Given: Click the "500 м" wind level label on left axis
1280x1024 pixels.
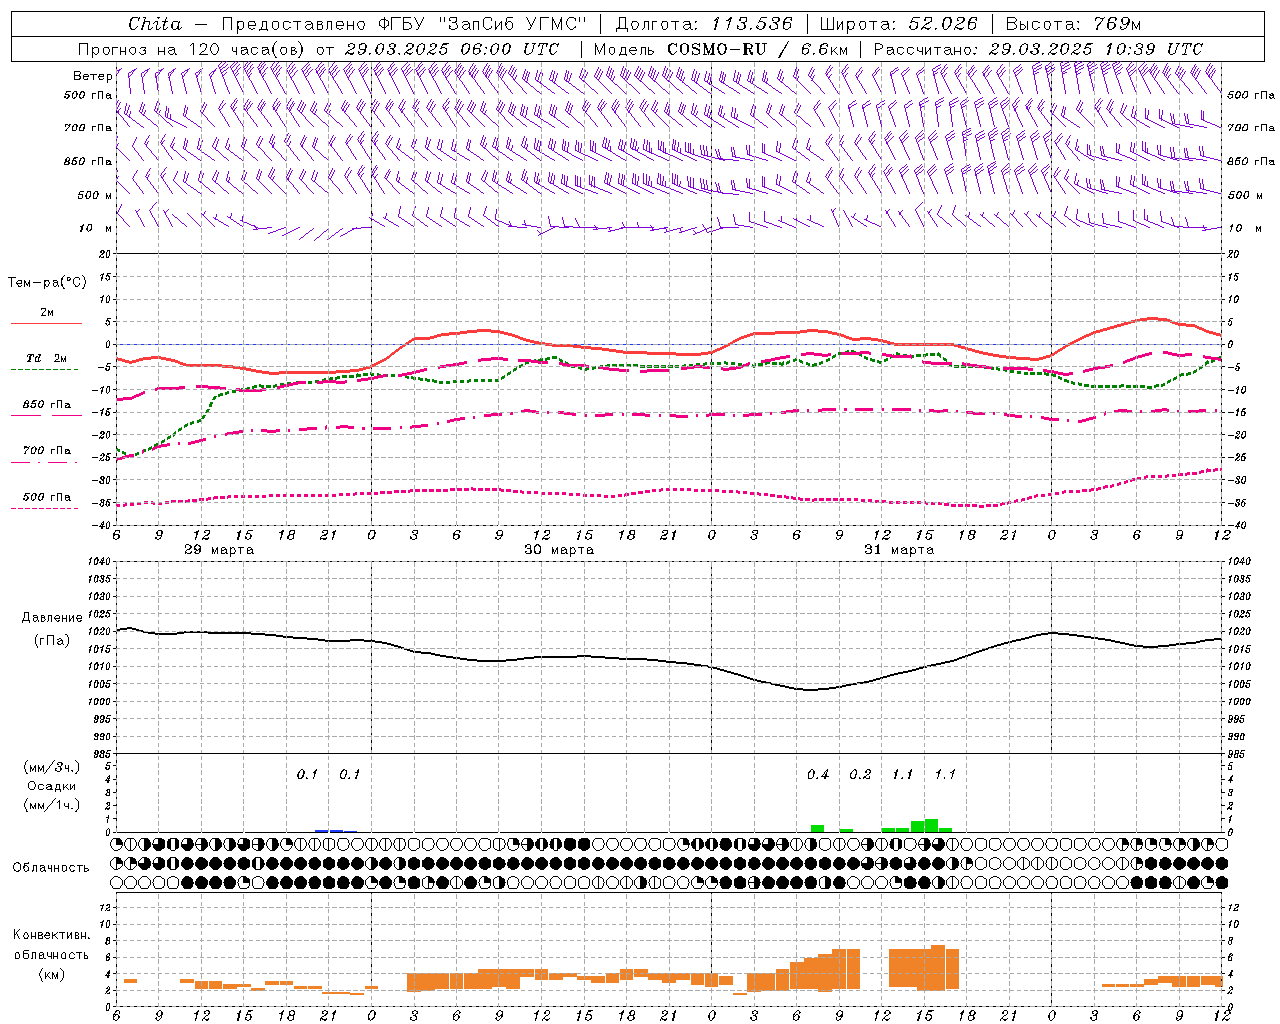Looking at the screenshot, I should (96, 195).
